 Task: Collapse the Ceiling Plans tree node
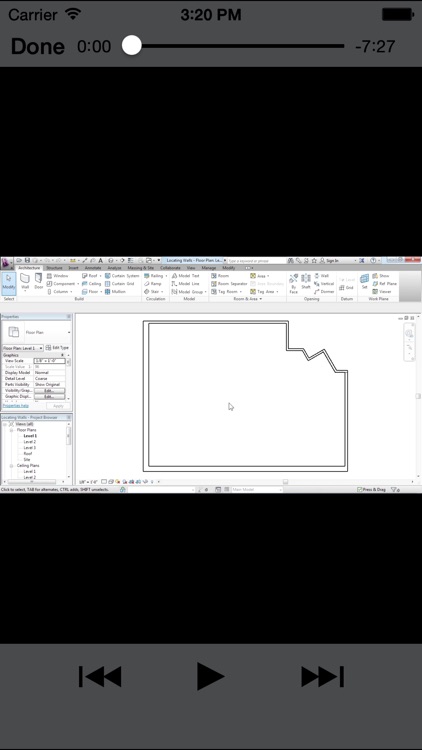point(11,465)
